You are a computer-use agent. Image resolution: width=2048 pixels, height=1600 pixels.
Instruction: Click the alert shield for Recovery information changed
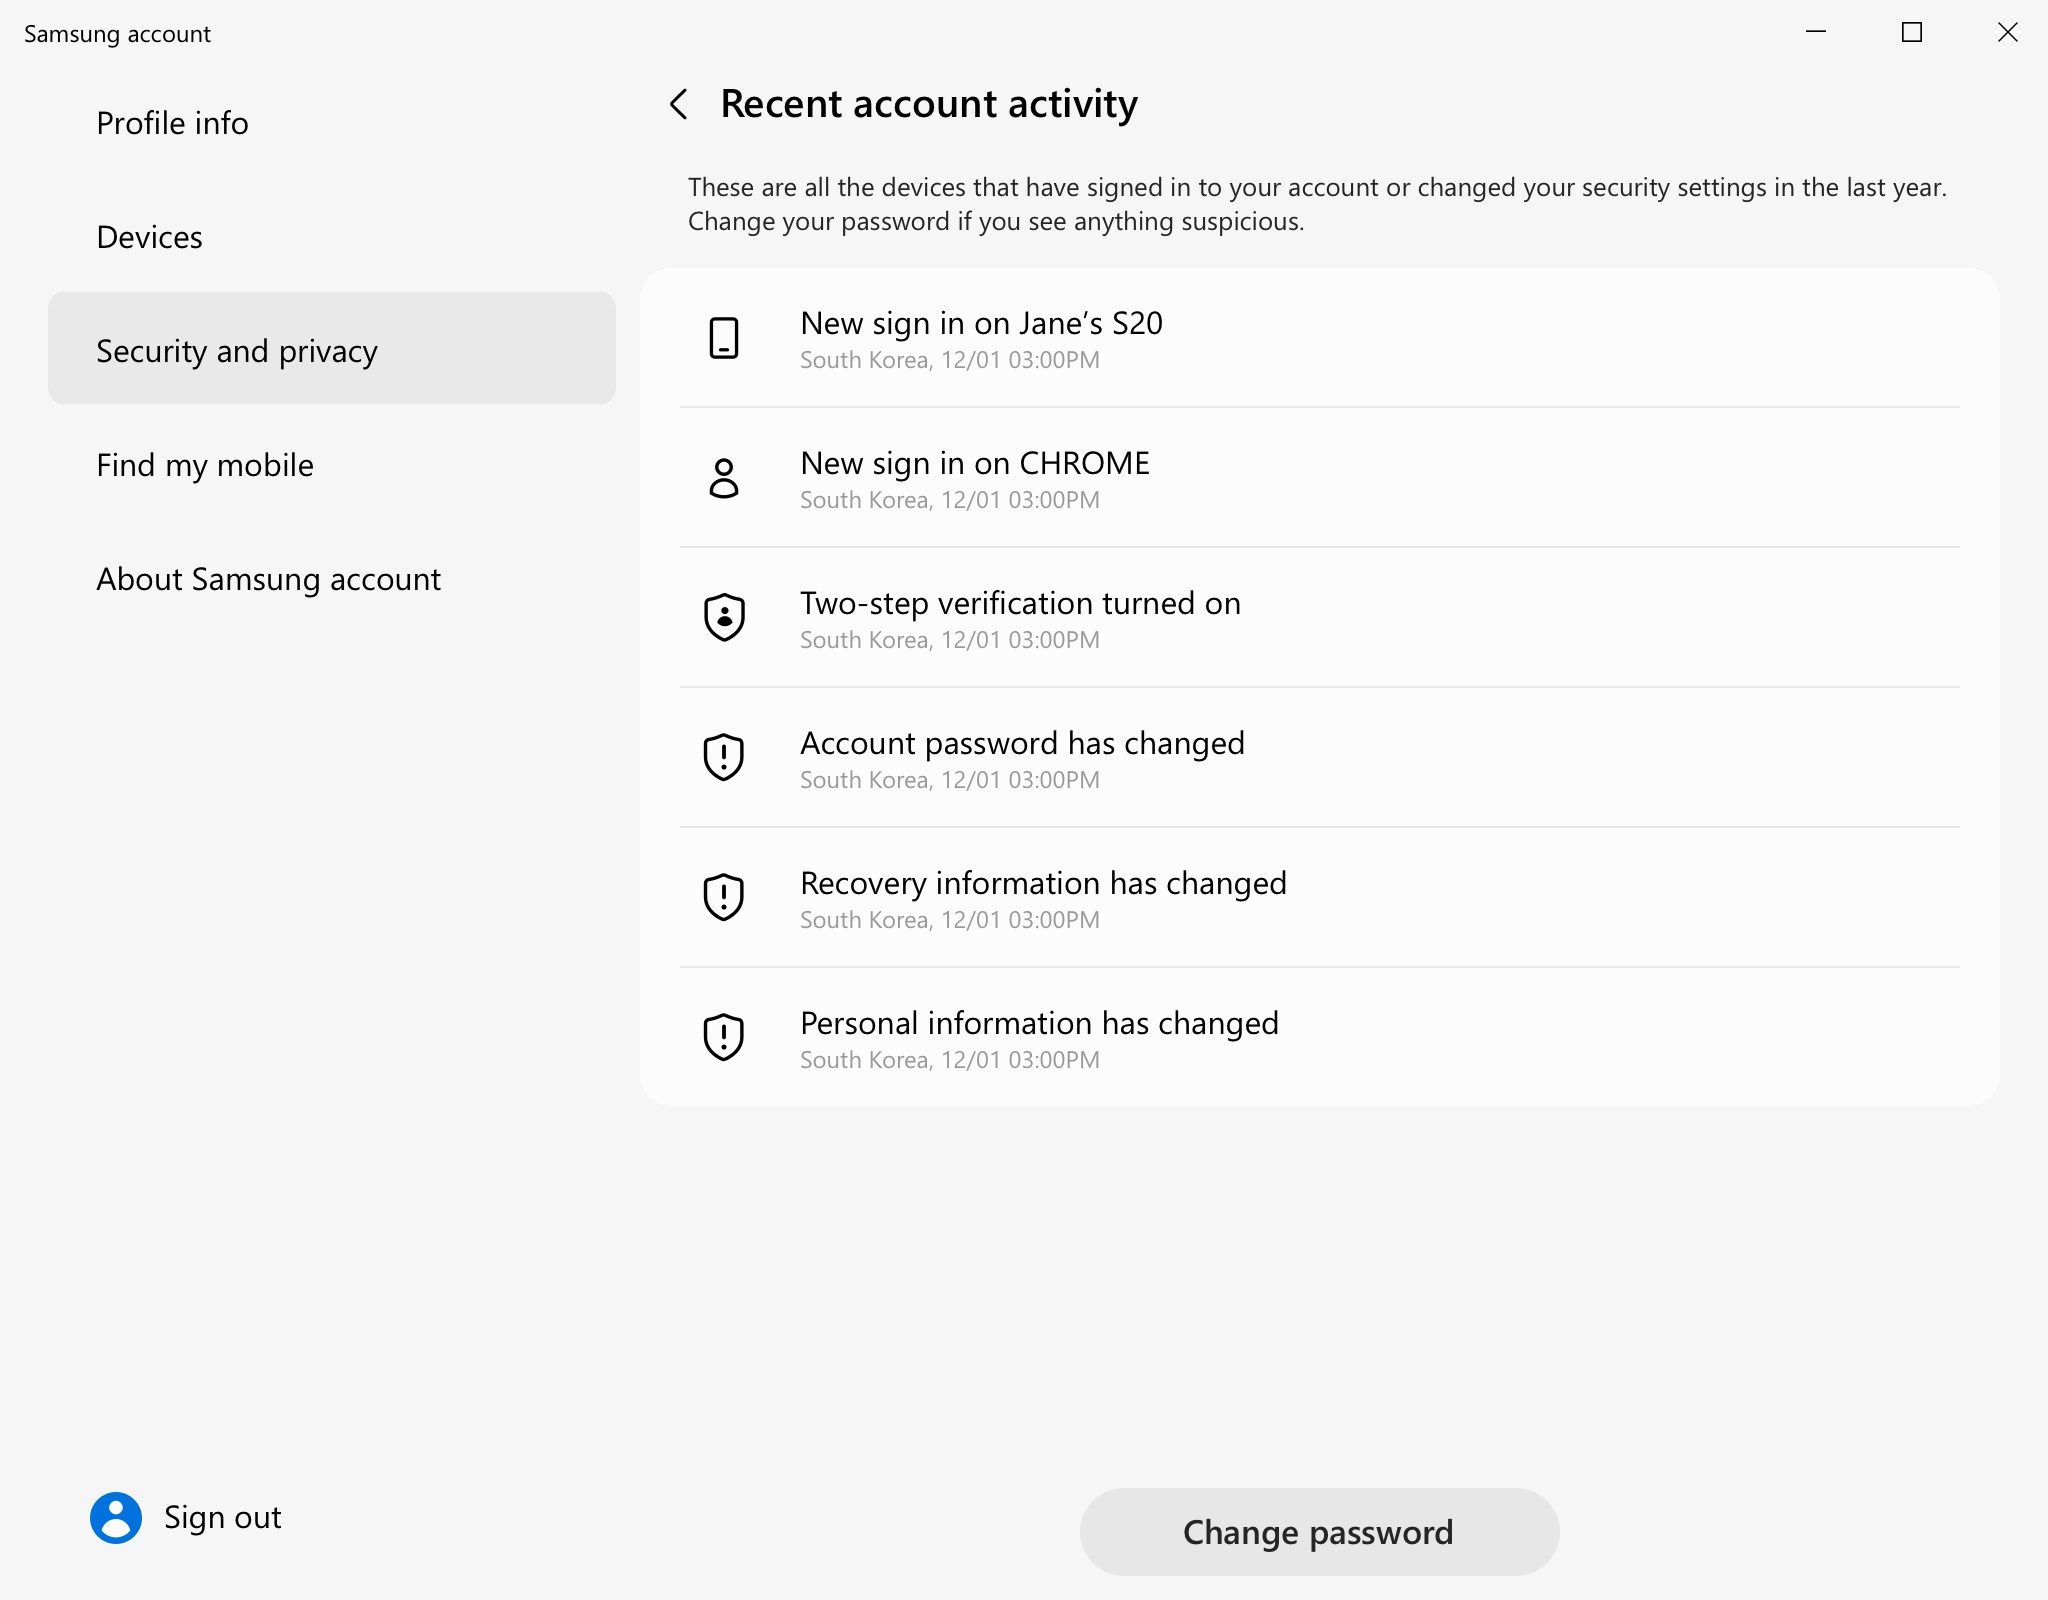point(723,897)
